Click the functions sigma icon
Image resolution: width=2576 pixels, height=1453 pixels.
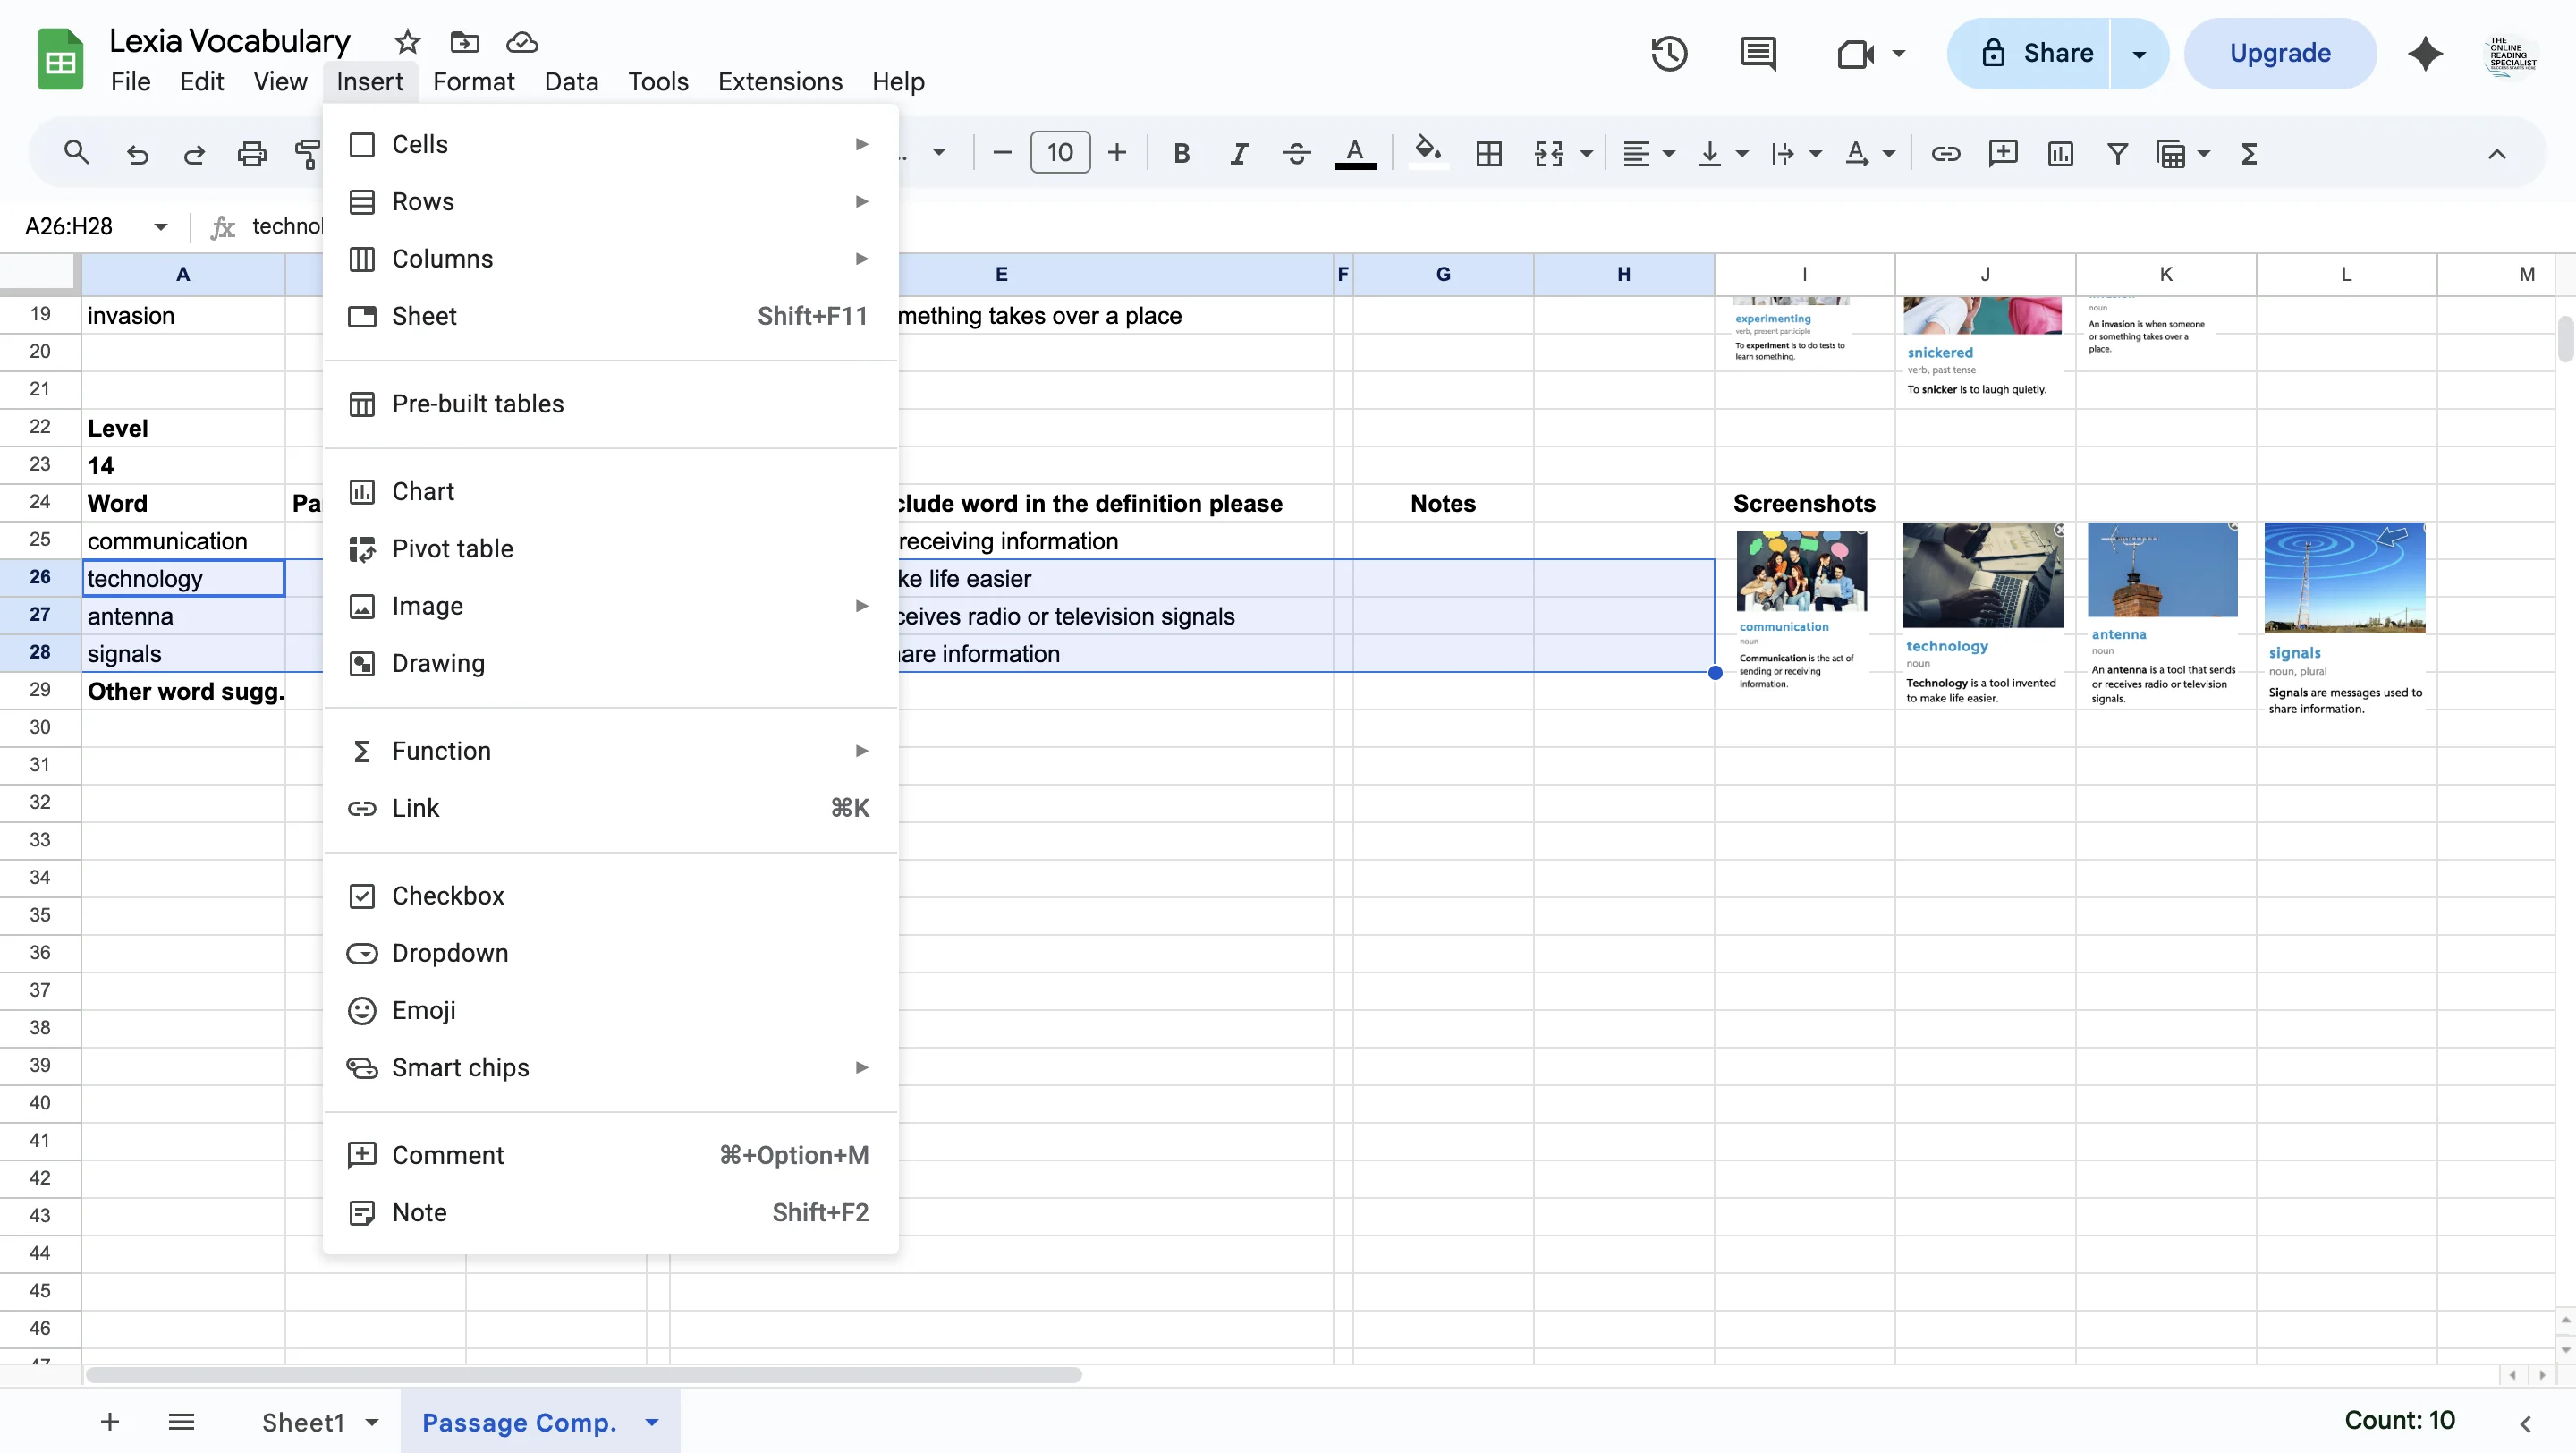pos(2249,152)
